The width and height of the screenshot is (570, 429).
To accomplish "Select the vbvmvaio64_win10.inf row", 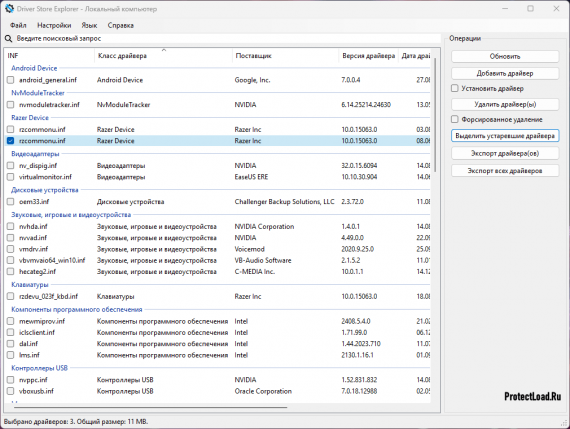I will (x=218, y=260).
